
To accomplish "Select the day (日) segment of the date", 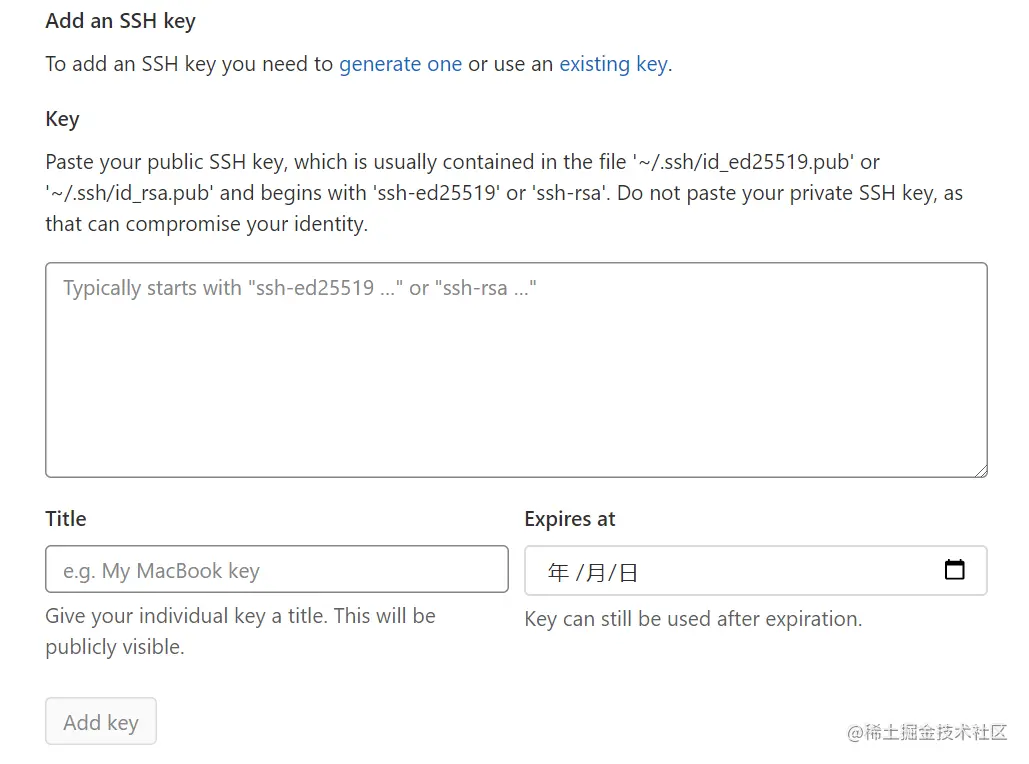I will (628, 572).
